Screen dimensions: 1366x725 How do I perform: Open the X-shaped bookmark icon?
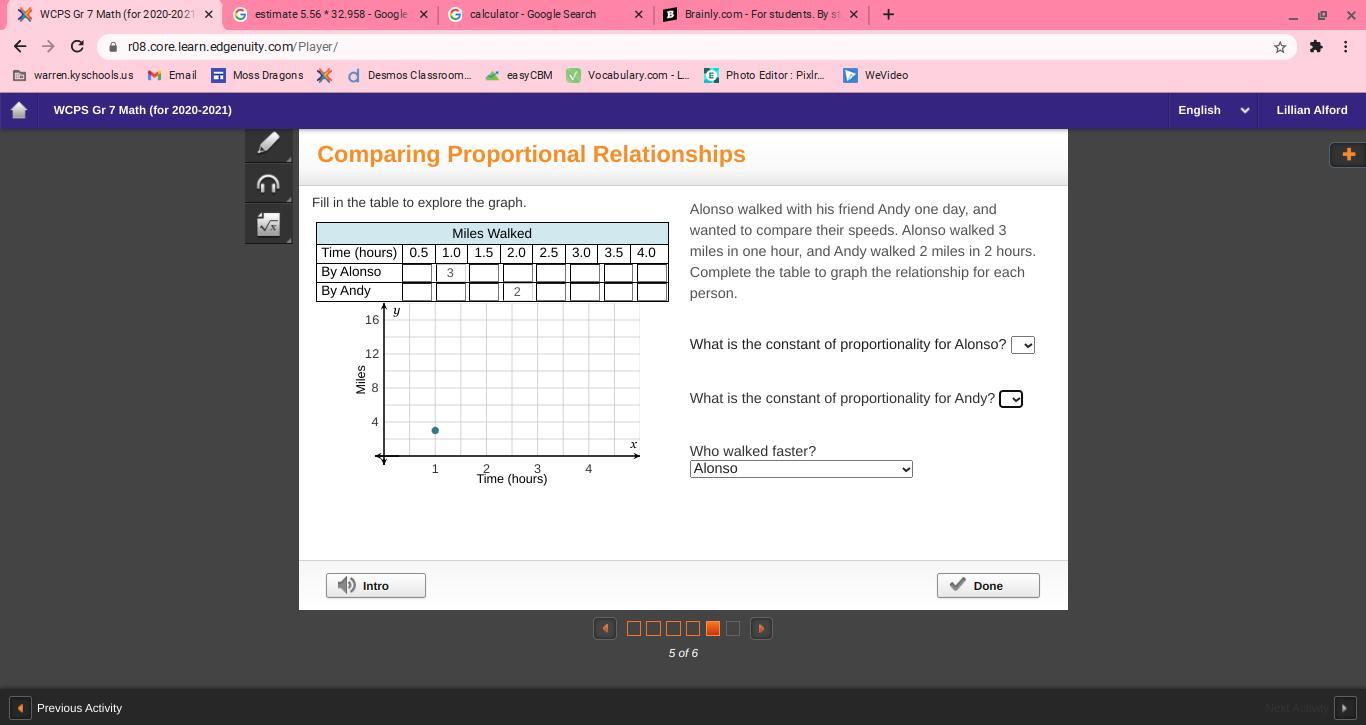[324, 75]
